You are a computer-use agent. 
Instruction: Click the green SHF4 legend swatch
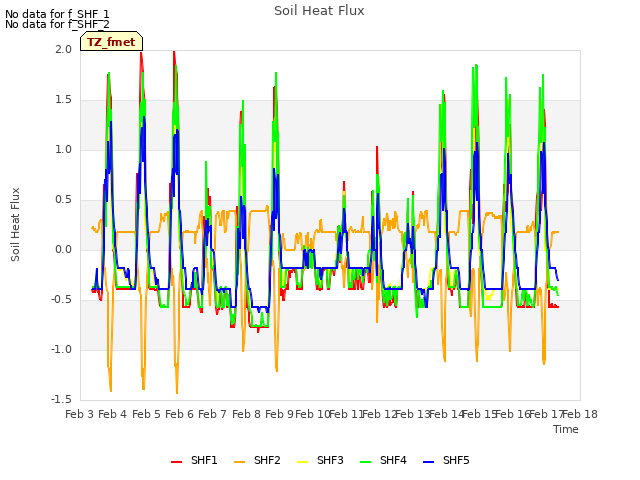point(366,461)
